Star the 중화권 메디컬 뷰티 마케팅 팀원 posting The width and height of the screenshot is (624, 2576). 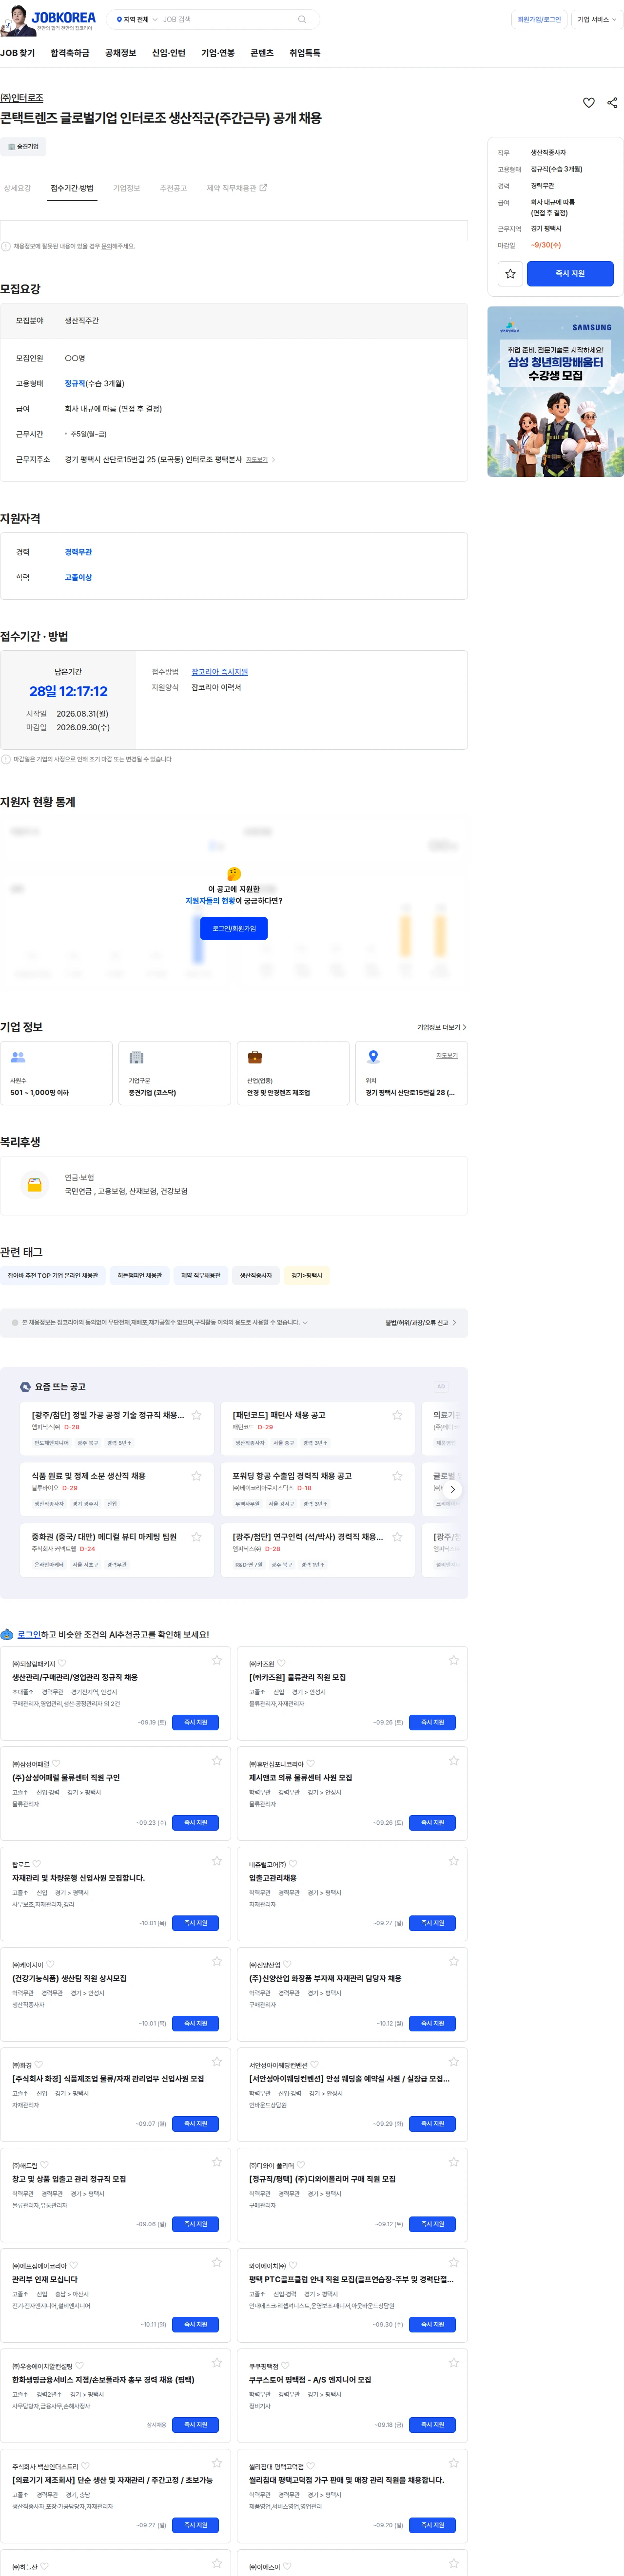[197, 1537]
